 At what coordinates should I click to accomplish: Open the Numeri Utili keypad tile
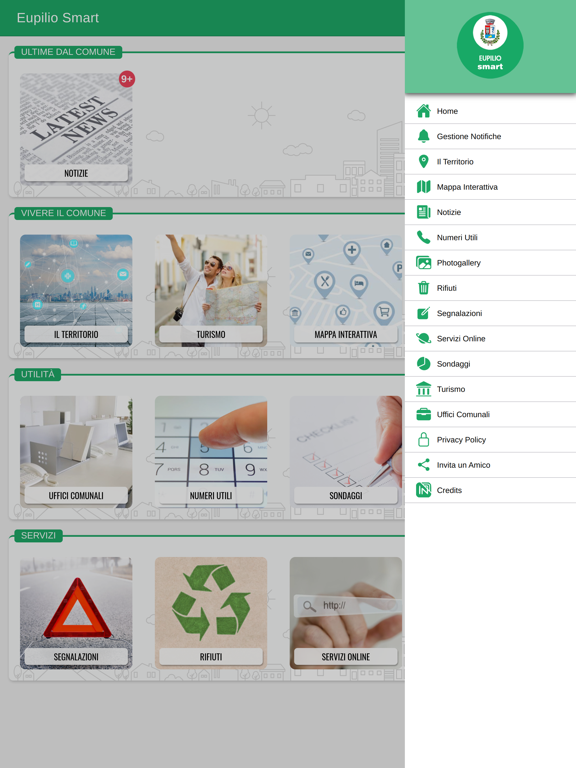tap(211, 452)
